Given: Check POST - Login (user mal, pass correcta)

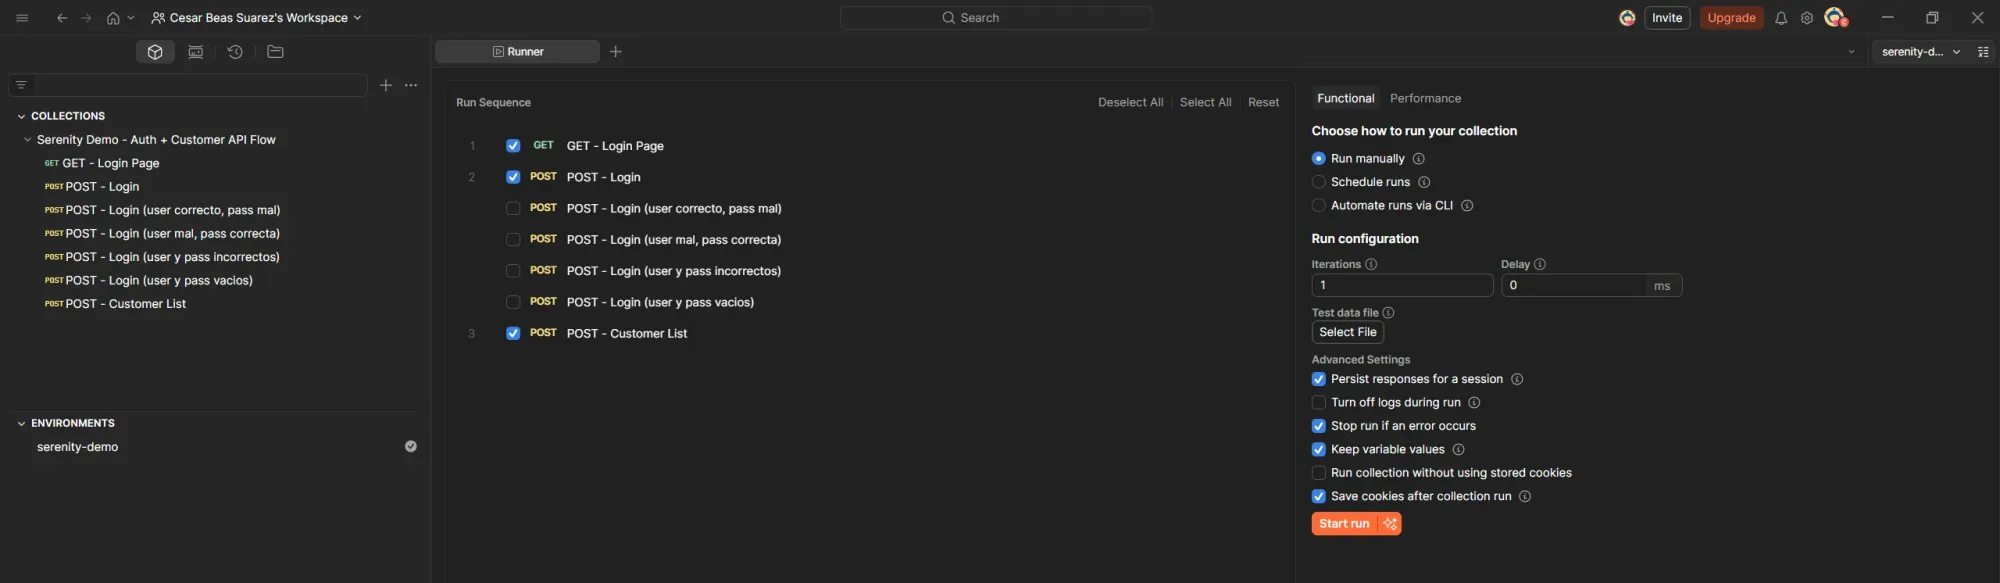Looking at the screenshot, I should pyautogui.click(x=513, y=240).
